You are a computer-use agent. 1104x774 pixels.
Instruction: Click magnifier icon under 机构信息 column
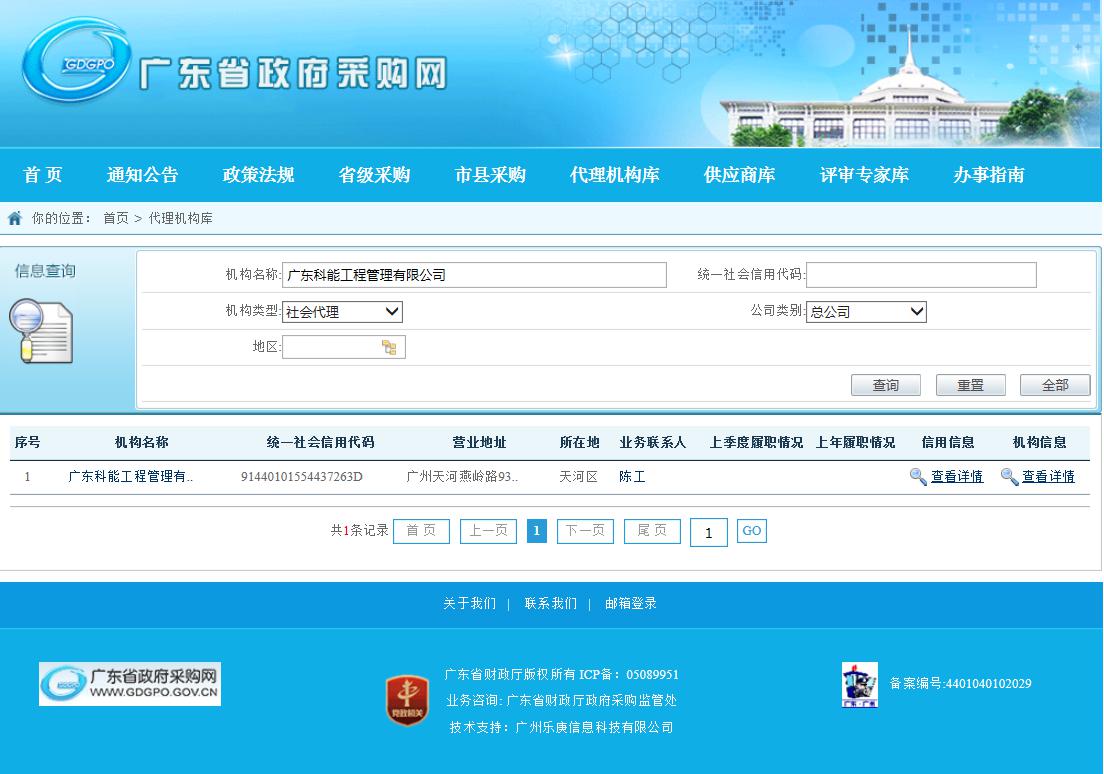1009,477
